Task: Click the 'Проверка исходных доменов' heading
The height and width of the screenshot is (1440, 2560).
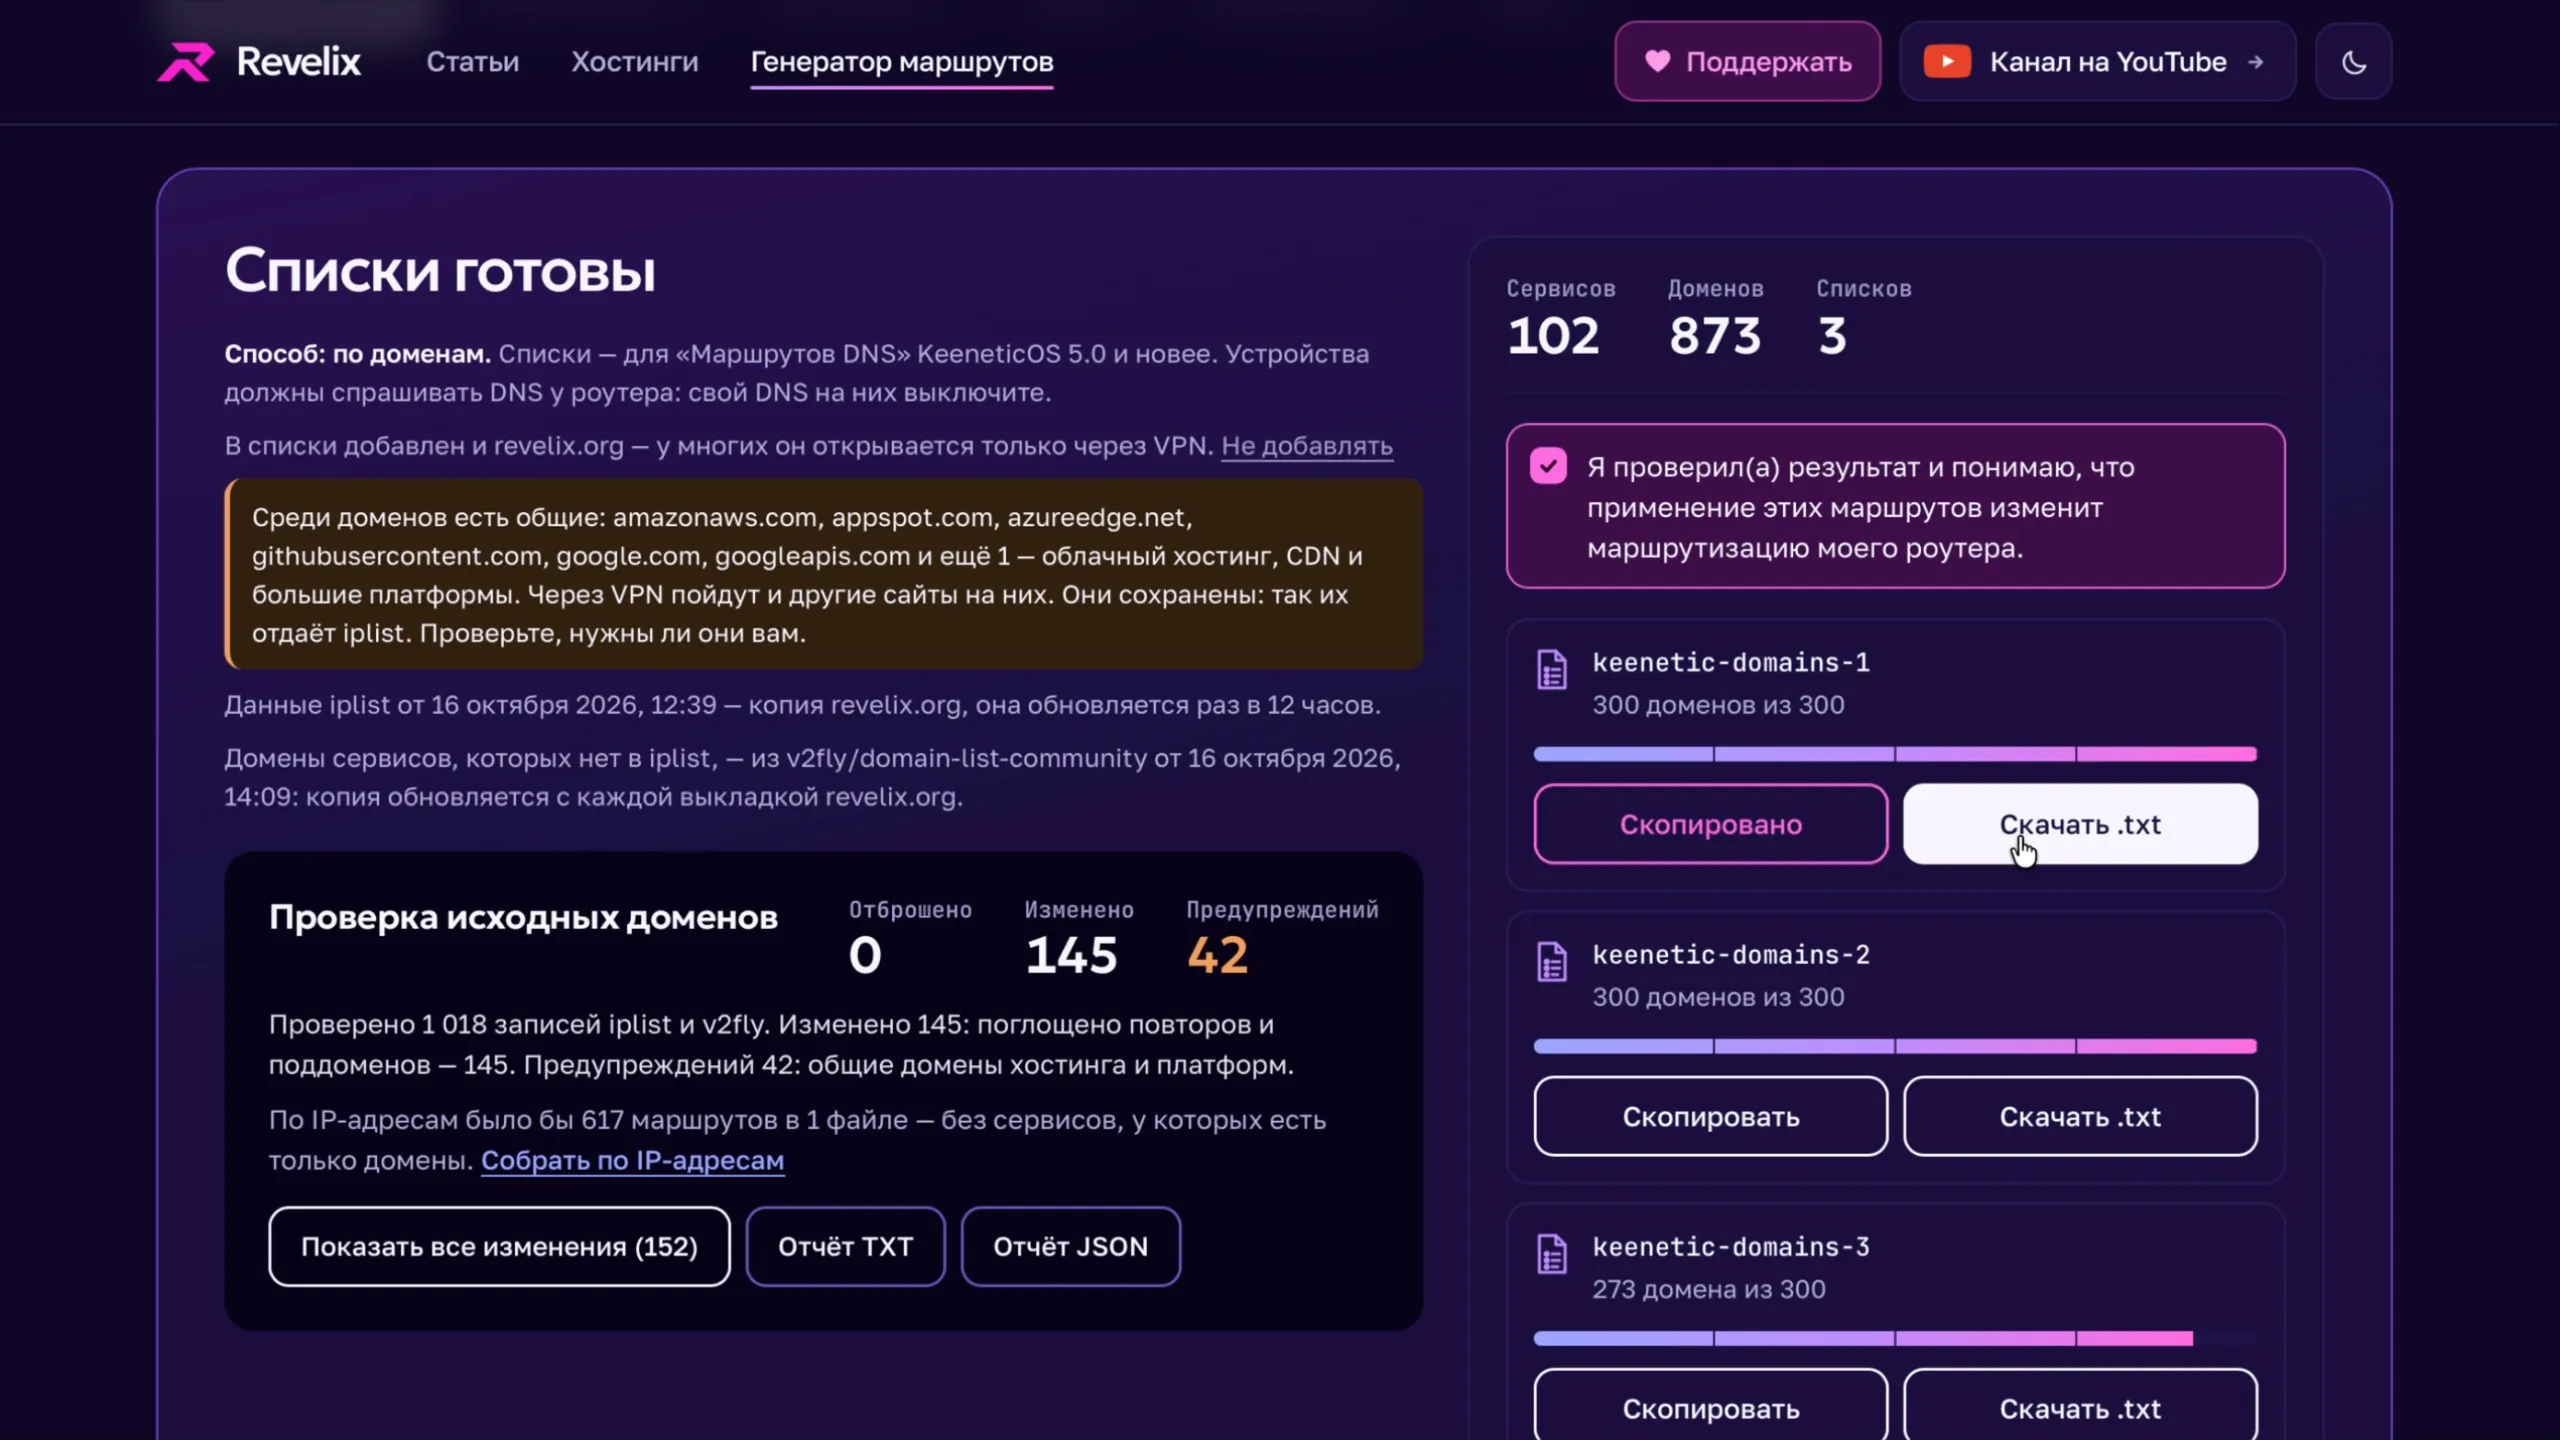Action: pyautogui.click(x=523, y=917)
